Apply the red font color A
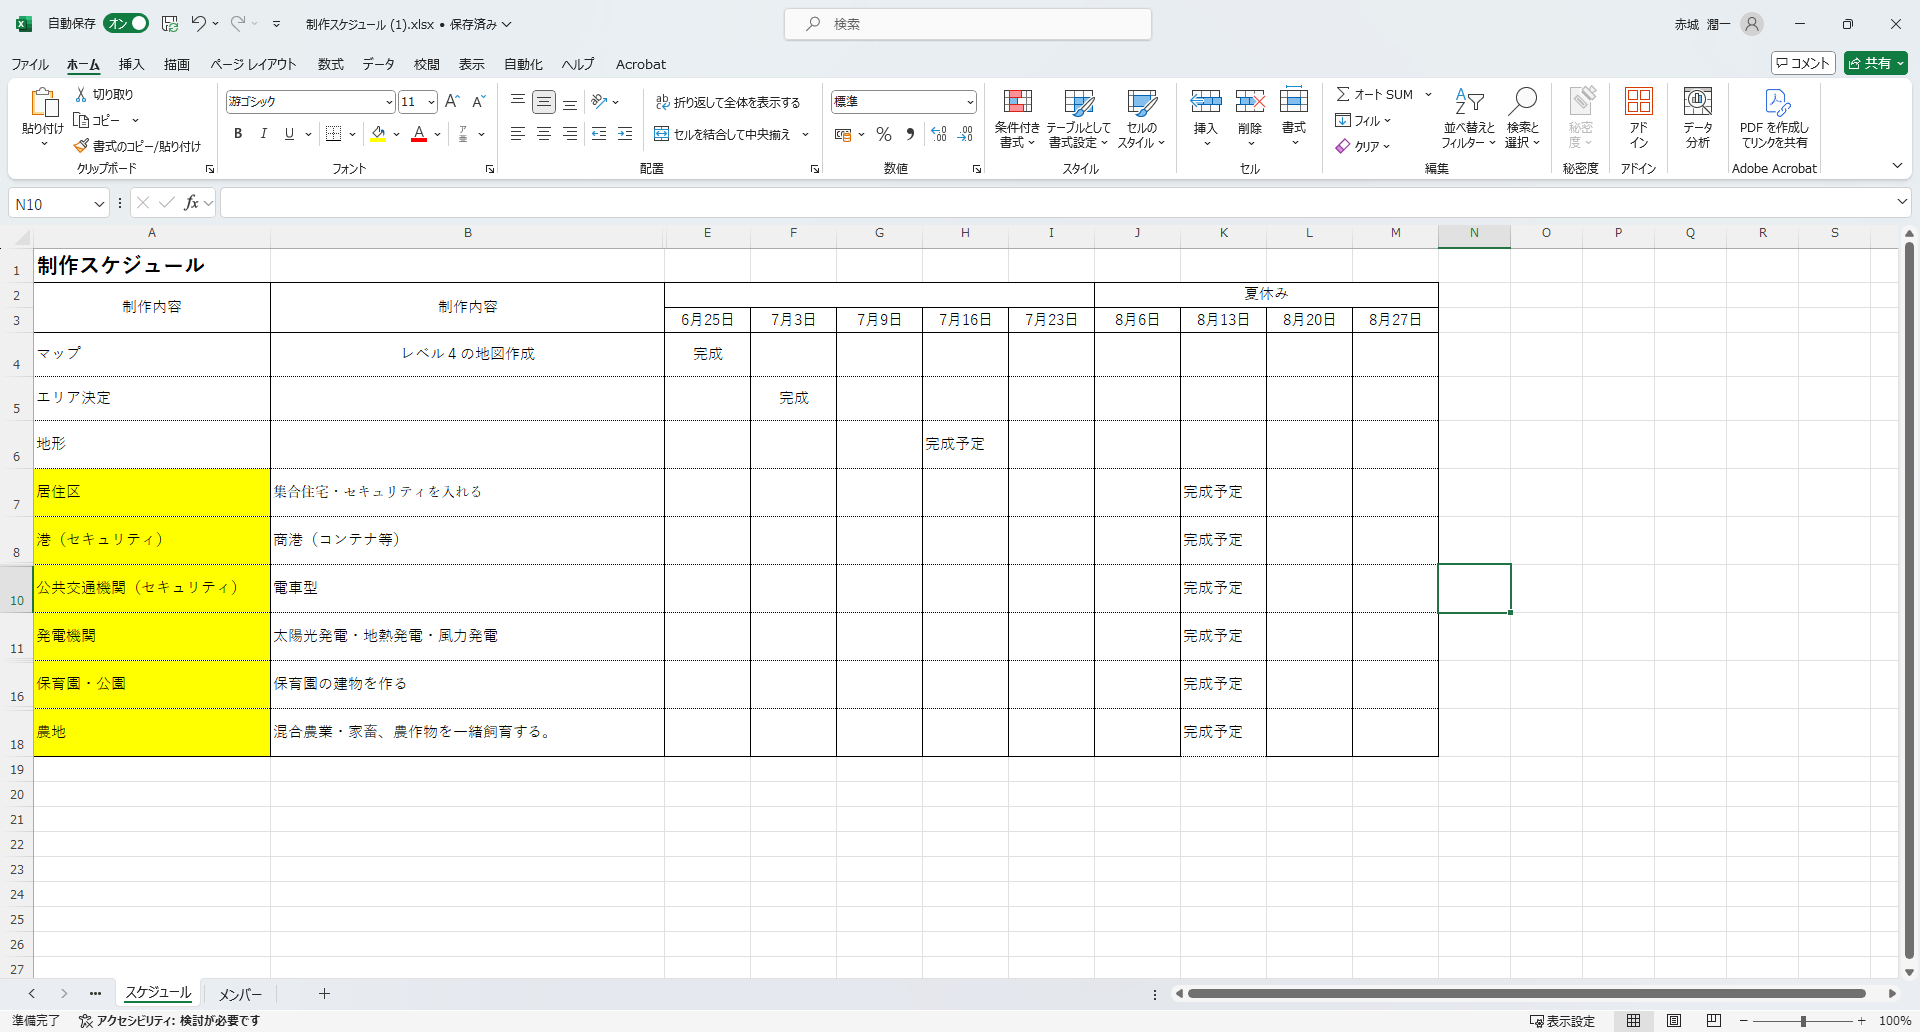 pyautogui.click(x=419, y=133)
